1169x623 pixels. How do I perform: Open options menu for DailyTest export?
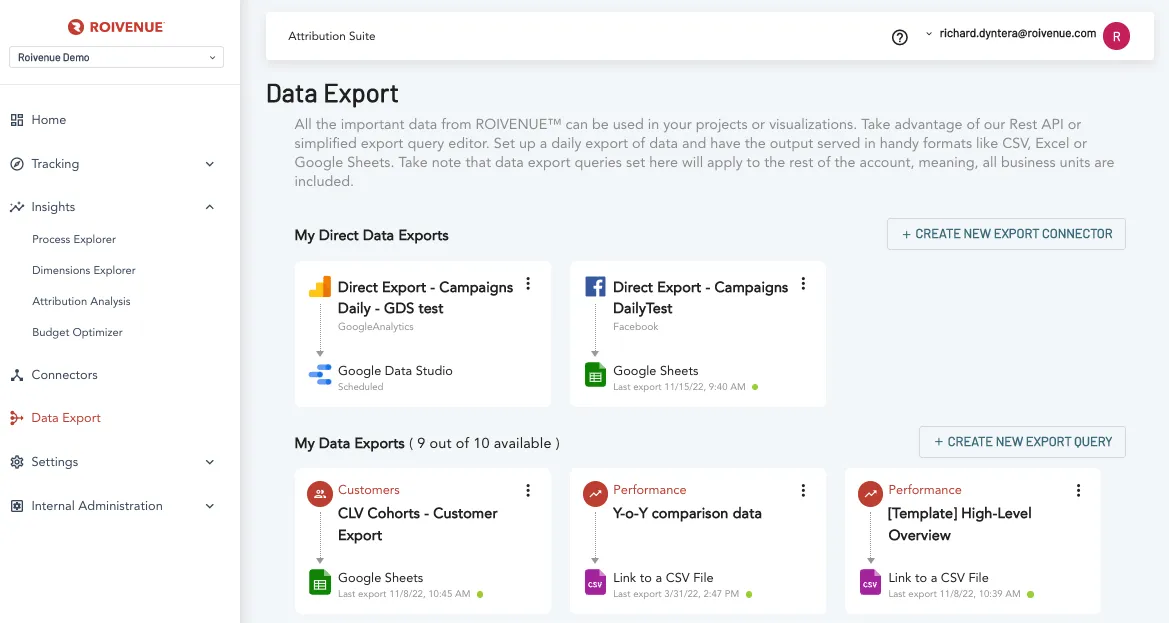click(x=803, y=284)
